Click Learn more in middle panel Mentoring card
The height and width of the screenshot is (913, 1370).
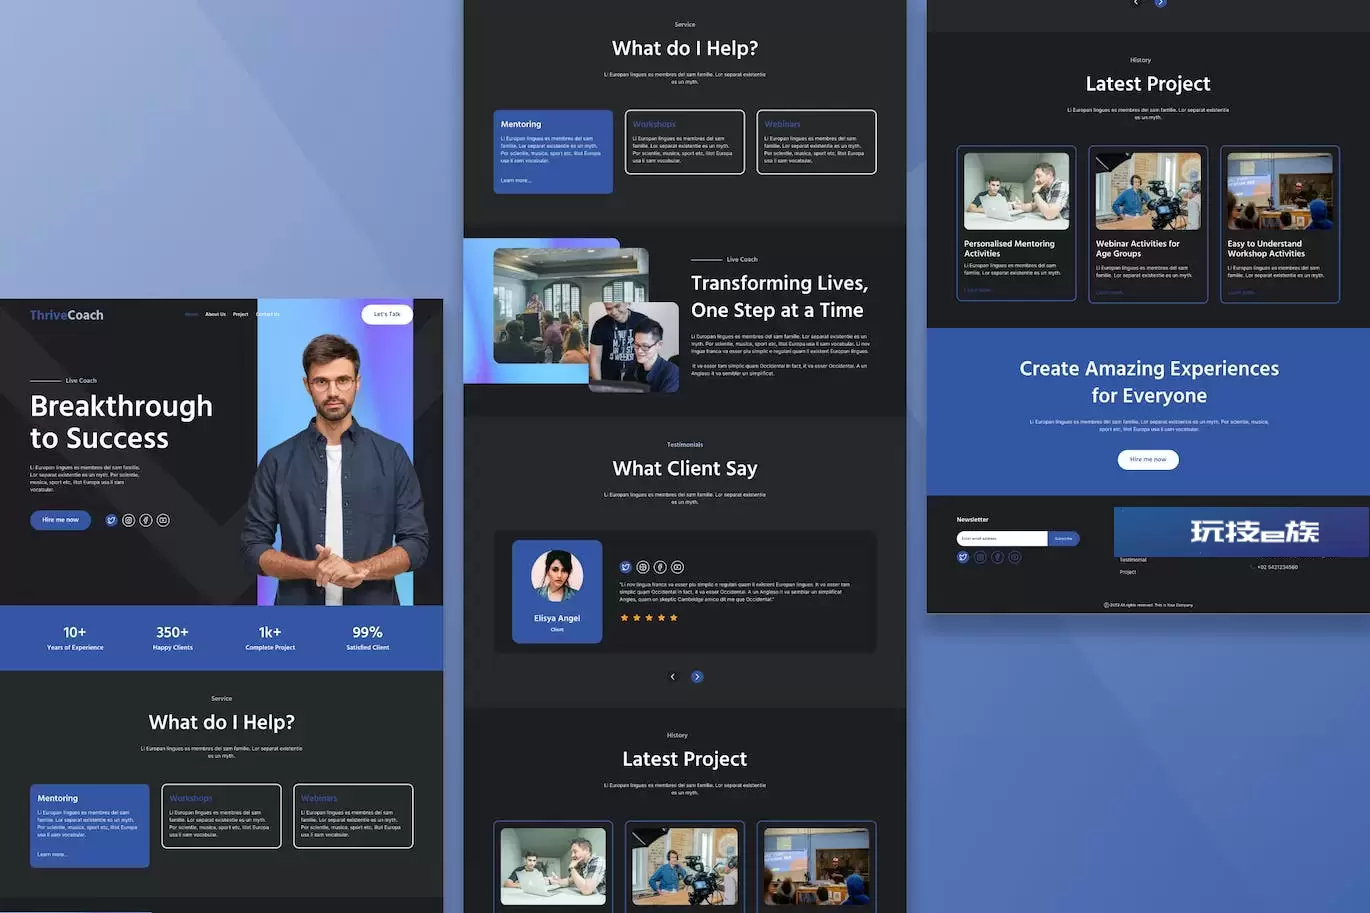tap(516, 181)
